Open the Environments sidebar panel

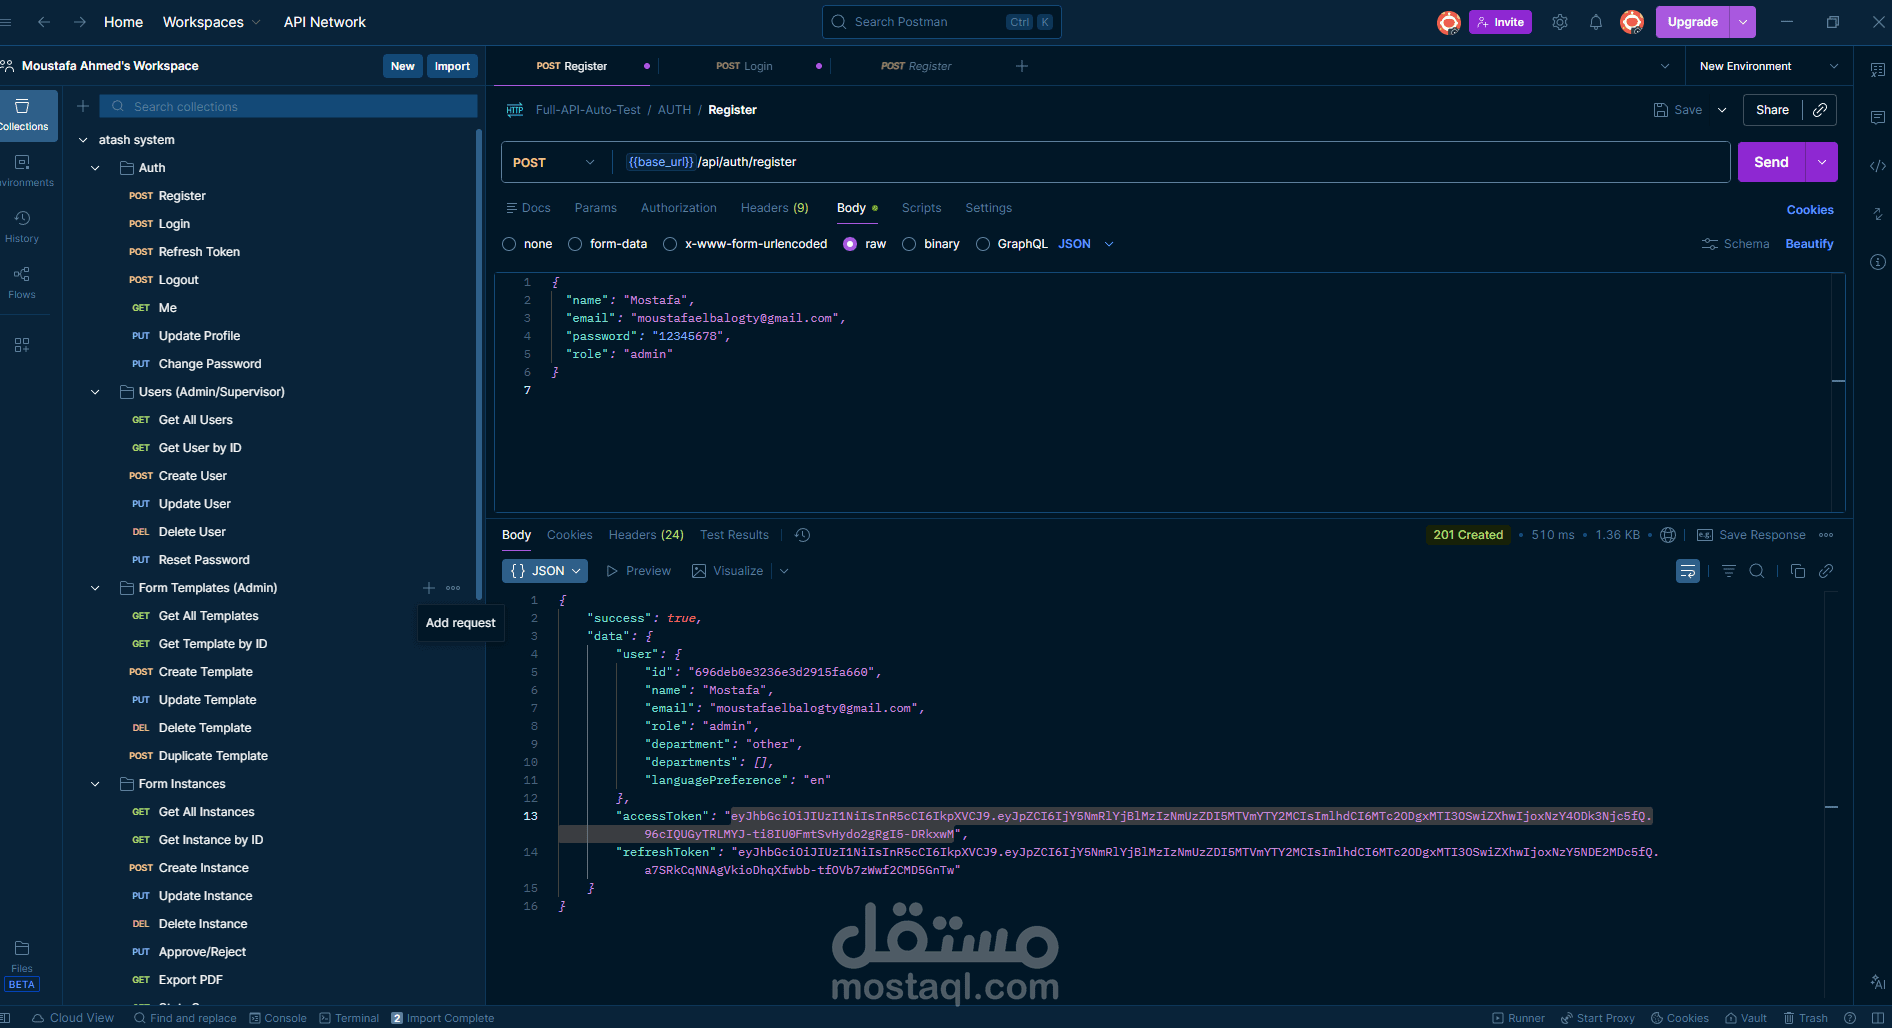click(x=22, y=171)
